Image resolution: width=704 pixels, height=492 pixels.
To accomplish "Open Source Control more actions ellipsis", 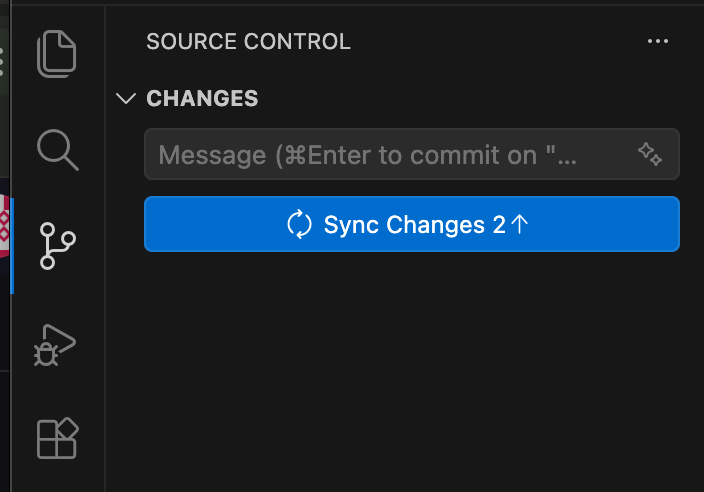I will (x=658, y=41).
